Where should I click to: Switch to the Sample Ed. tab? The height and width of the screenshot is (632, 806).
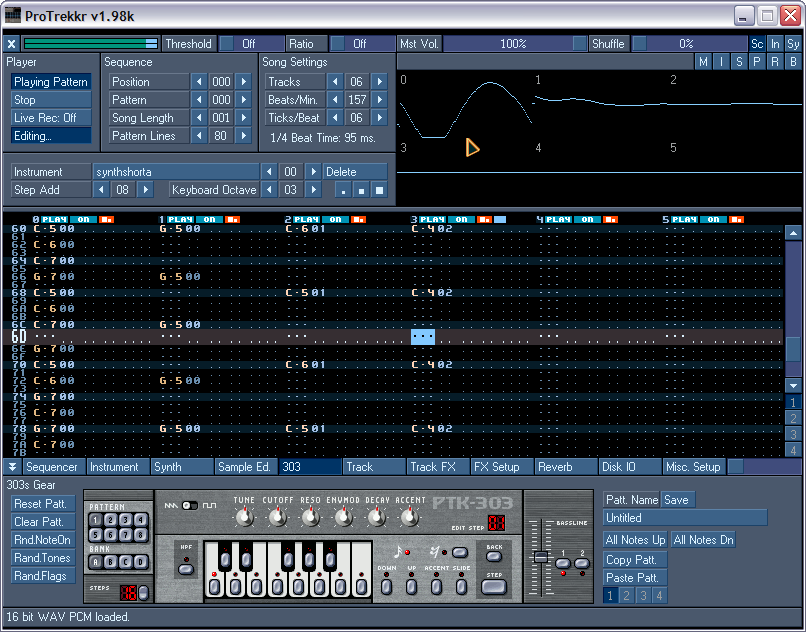tap(245, 467)
